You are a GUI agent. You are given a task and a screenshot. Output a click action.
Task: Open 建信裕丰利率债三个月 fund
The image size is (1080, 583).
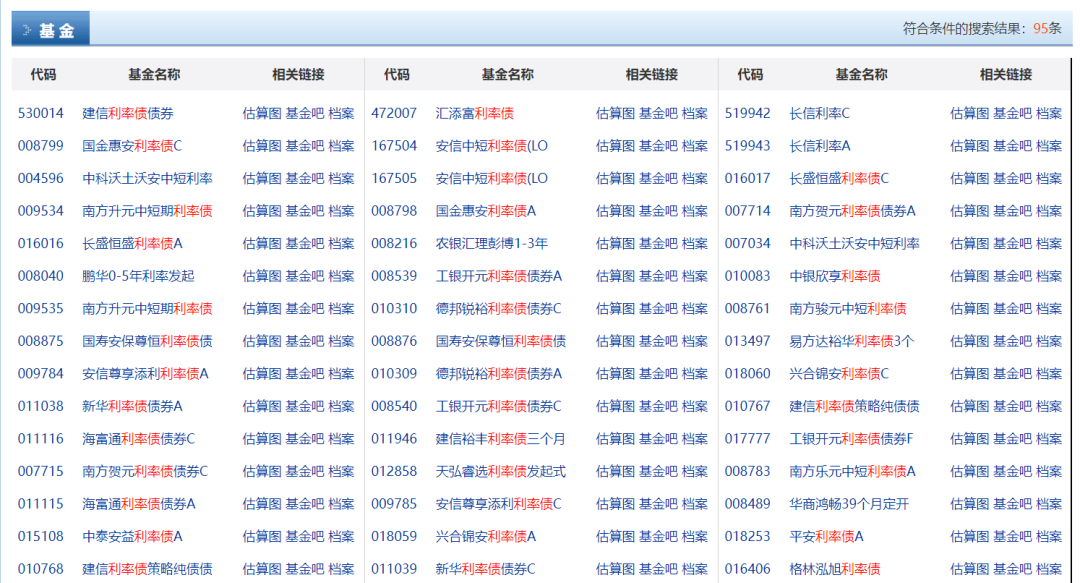pos(501,438)
